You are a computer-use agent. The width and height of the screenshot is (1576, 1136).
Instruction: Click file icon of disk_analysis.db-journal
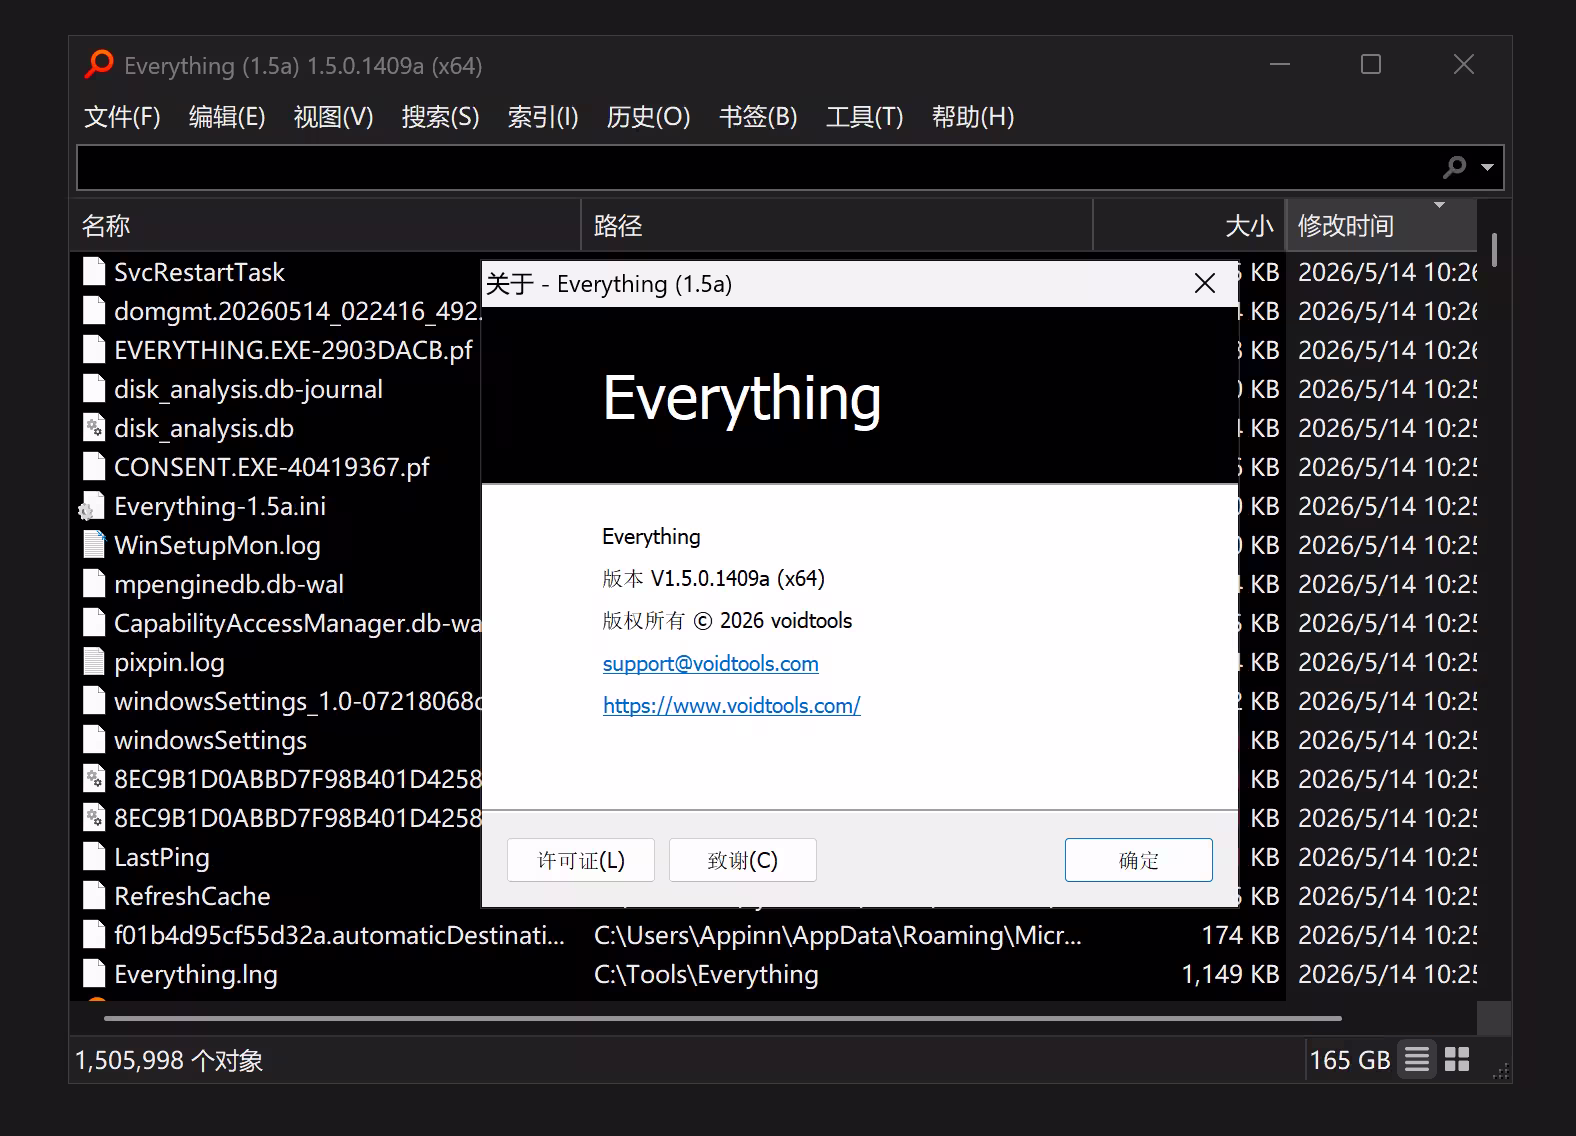tap(93, 389)
